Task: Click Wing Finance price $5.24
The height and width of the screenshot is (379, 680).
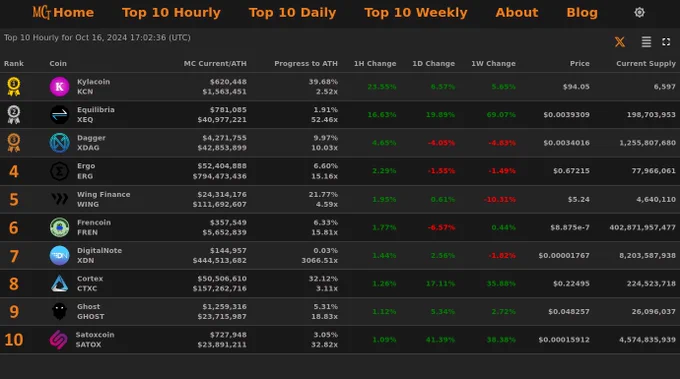Action: click(x=579, y=199)
